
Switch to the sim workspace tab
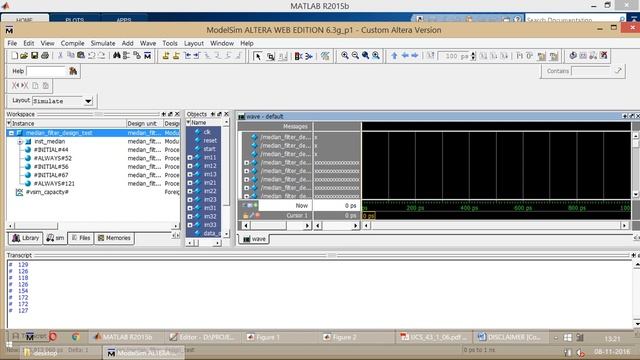[55, 238]
